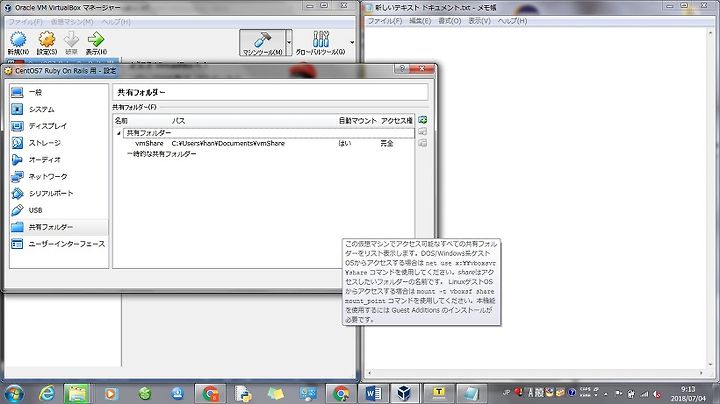The width and height of the screenshot is (720, 404).
Task: Click the Discard (破棄) down-arrow icon
Action: (x=71, y=42)
